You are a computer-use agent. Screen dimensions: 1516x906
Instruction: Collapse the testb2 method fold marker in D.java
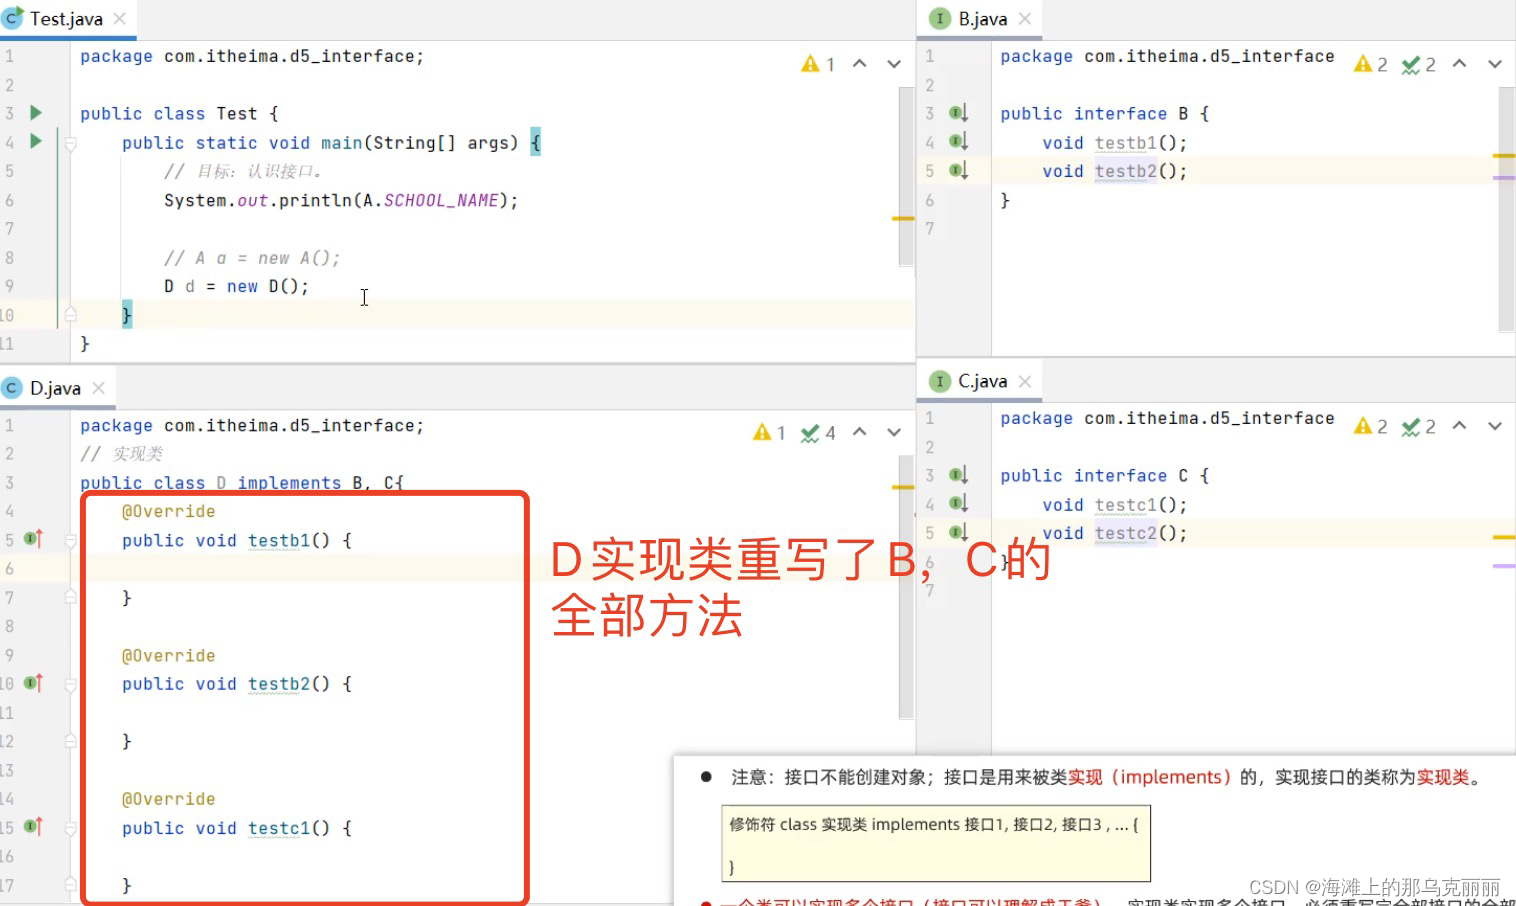coord(69,684)
